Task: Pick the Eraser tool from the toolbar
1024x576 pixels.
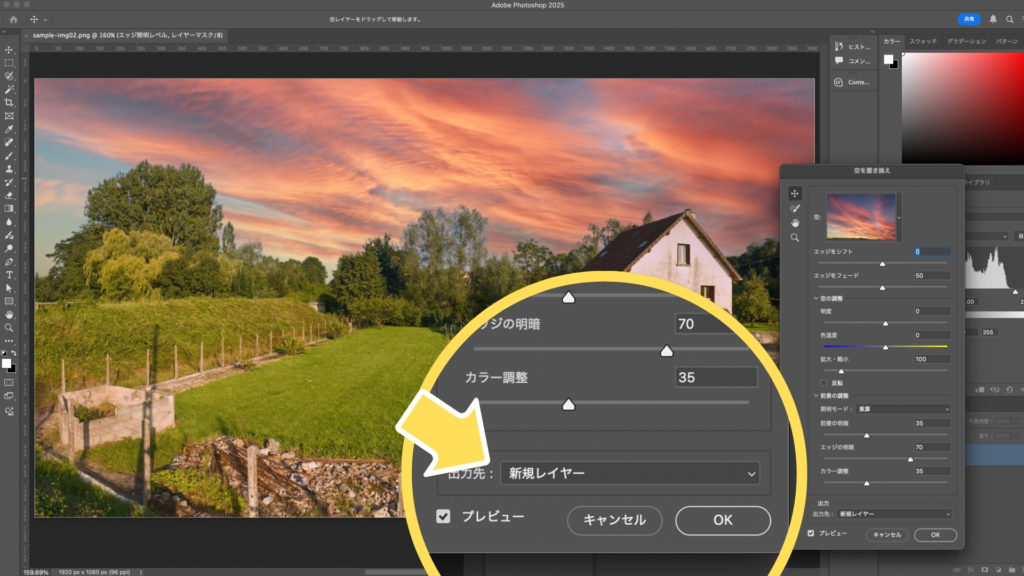Action: pyautogui.click(x=9, y=195)
